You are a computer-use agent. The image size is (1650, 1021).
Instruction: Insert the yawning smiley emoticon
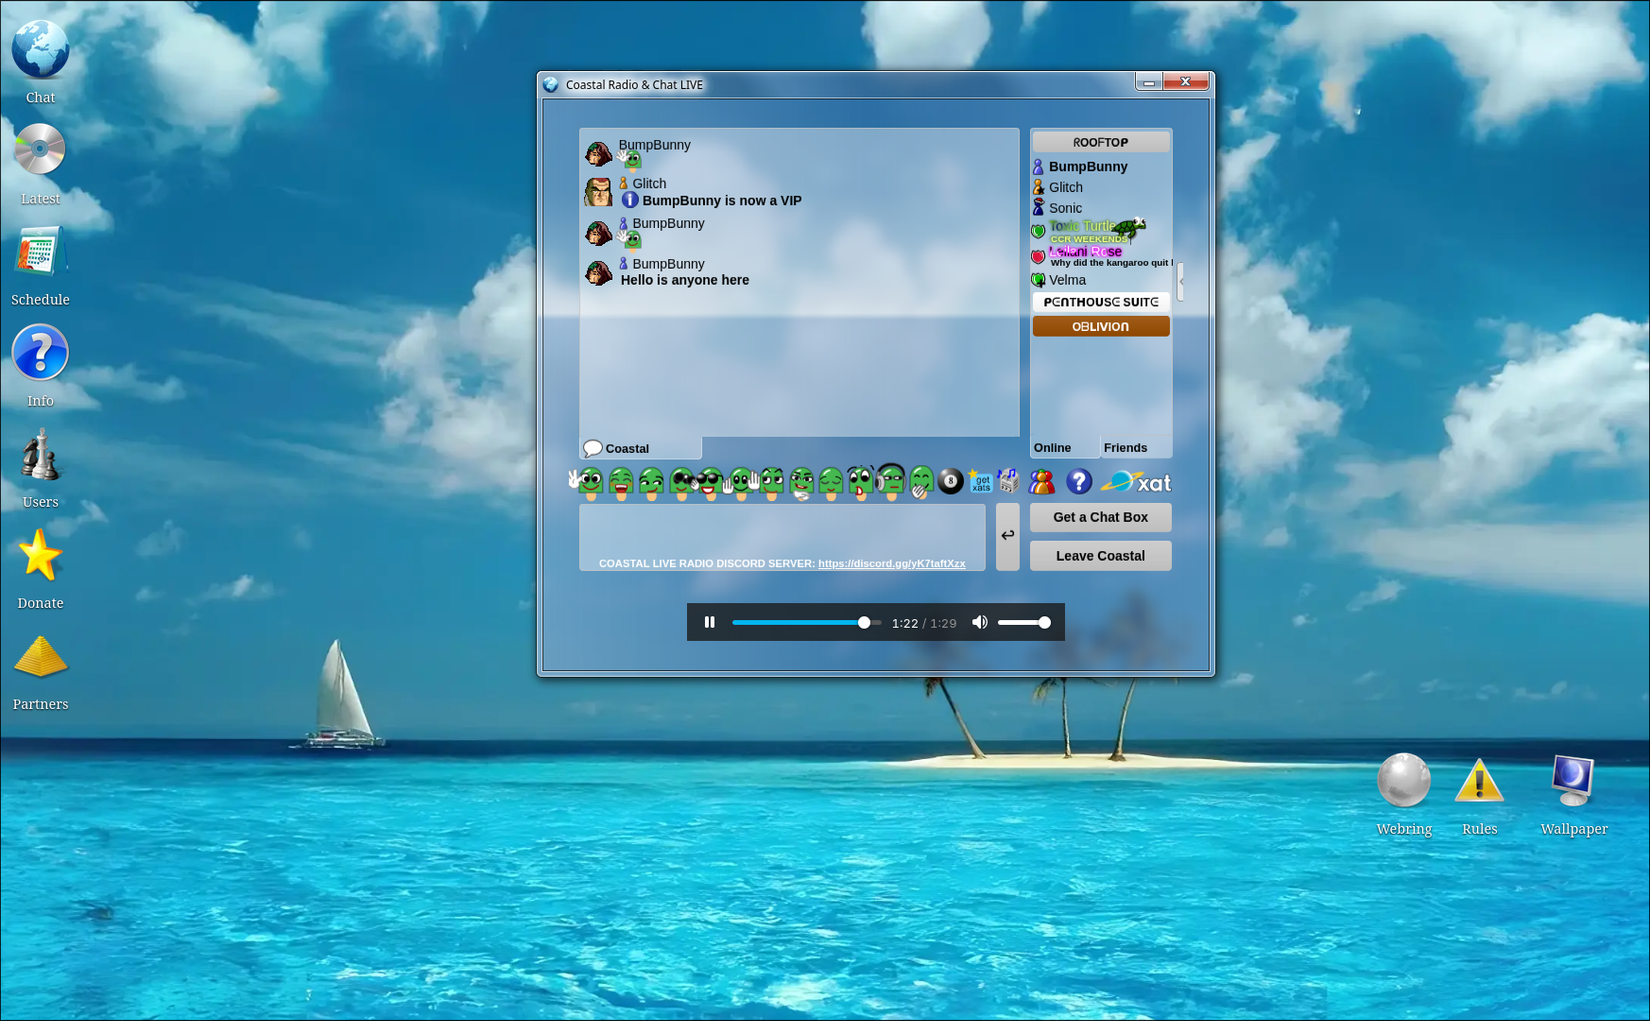tap(921, 483)
